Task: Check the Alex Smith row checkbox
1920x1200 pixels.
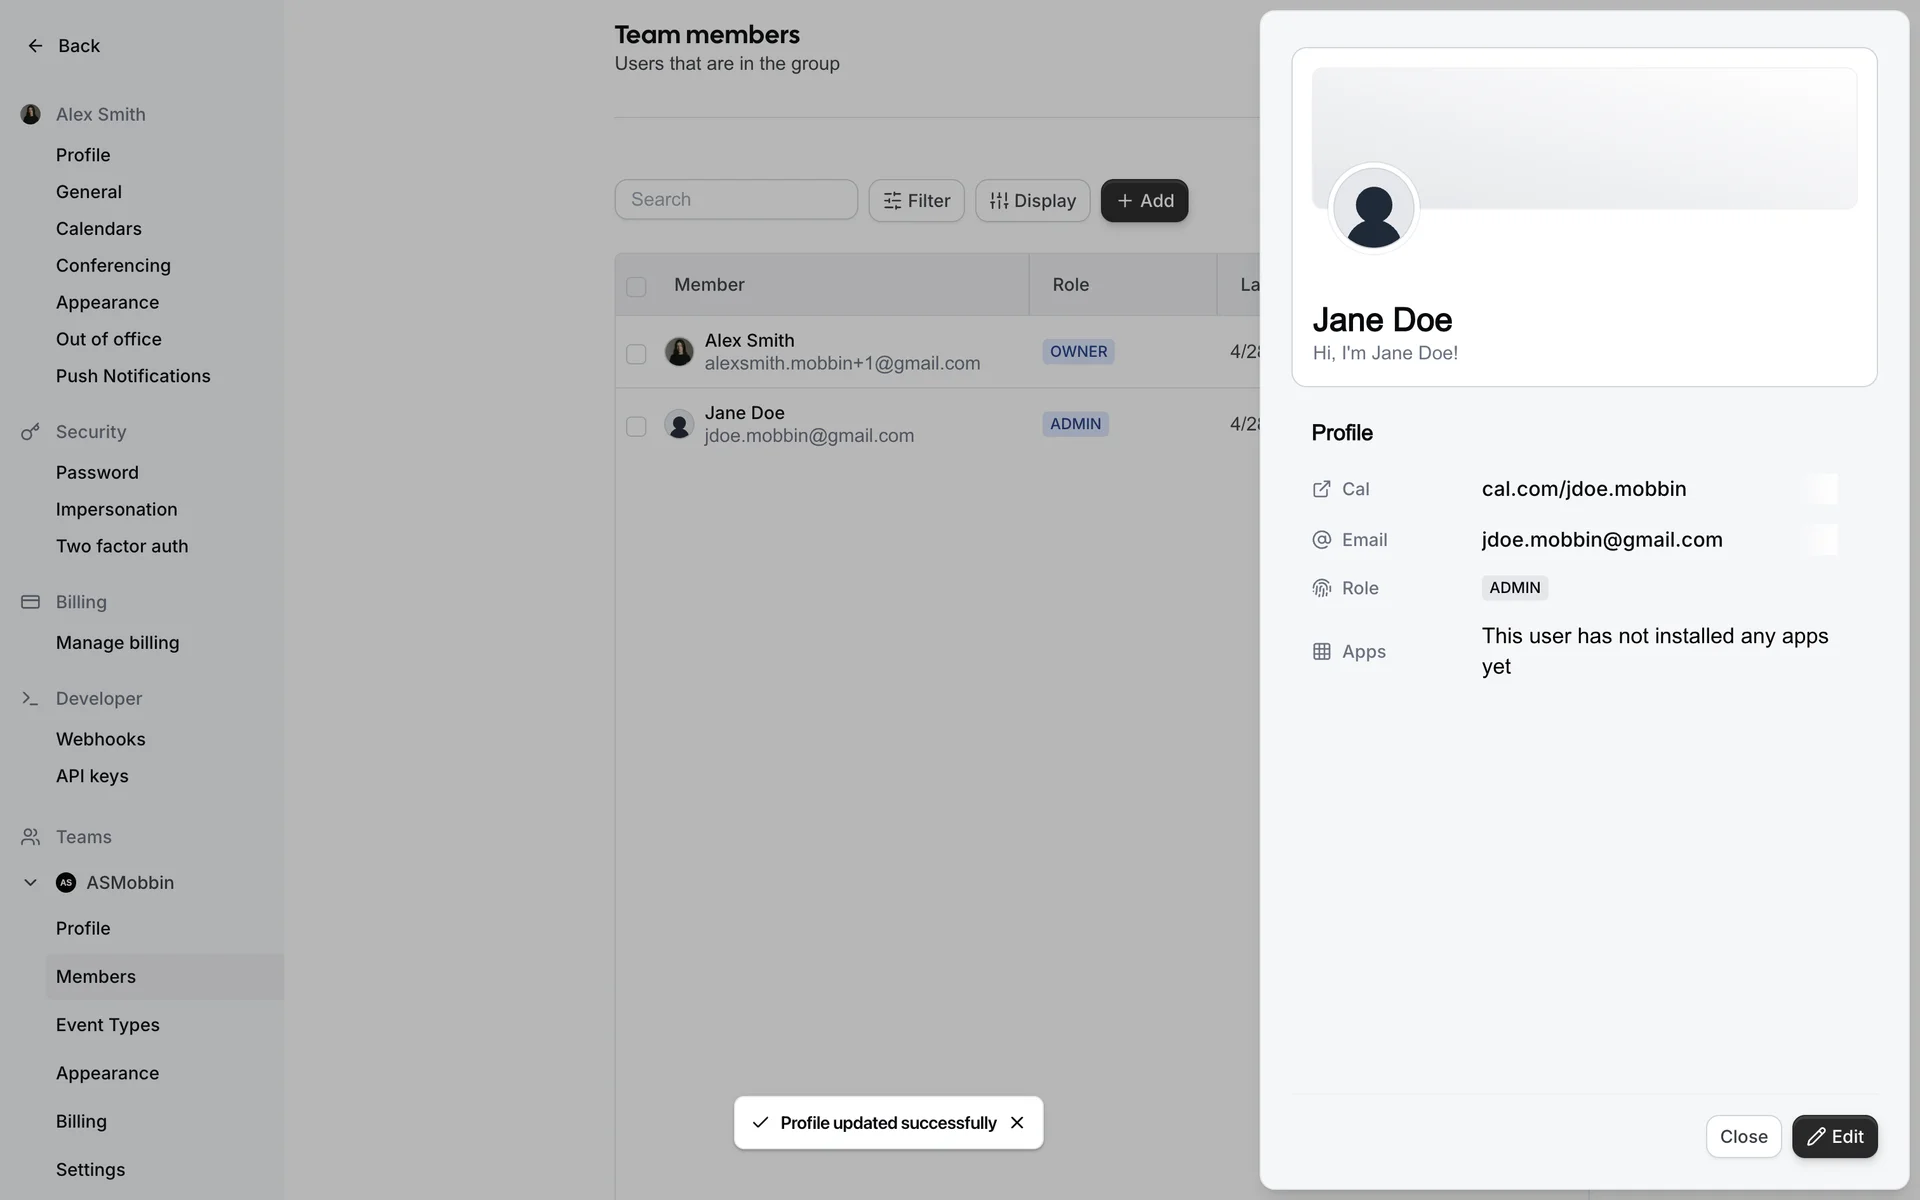Action: [636, 354]
